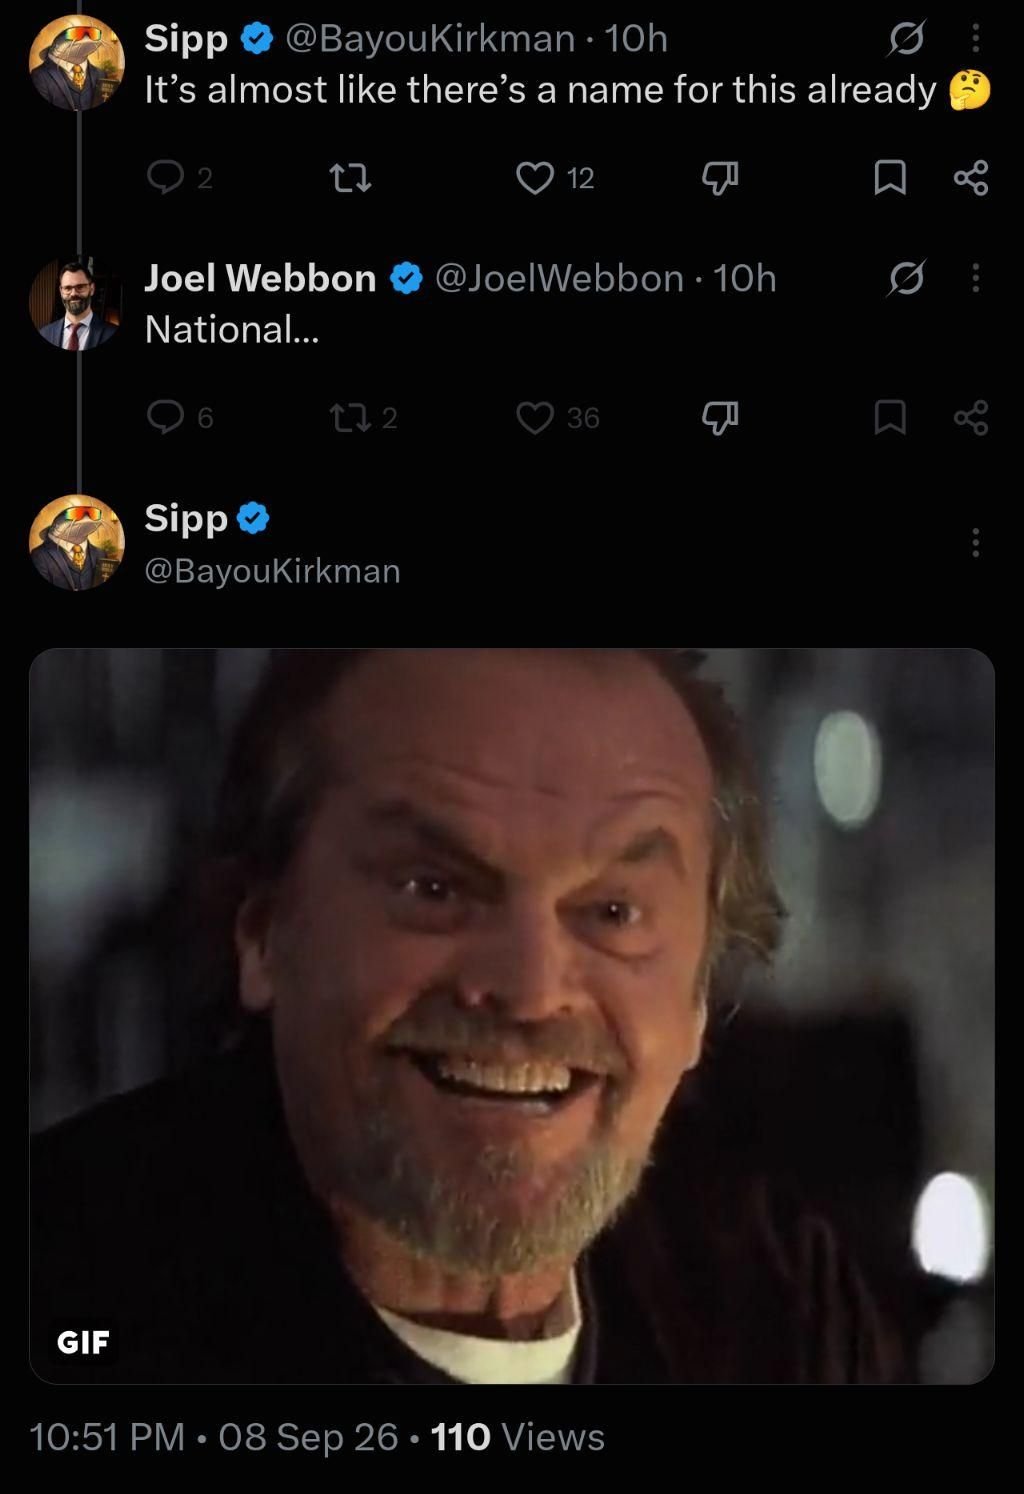Repost Joel Webbon's tweet
1024x1494 pixels.
tap(363, 417)
